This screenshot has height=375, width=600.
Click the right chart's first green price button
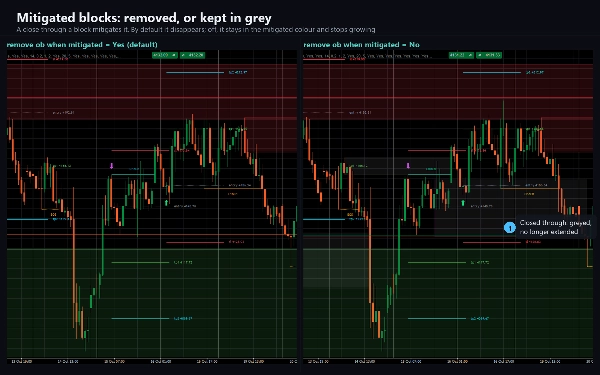tap(461, 55)
